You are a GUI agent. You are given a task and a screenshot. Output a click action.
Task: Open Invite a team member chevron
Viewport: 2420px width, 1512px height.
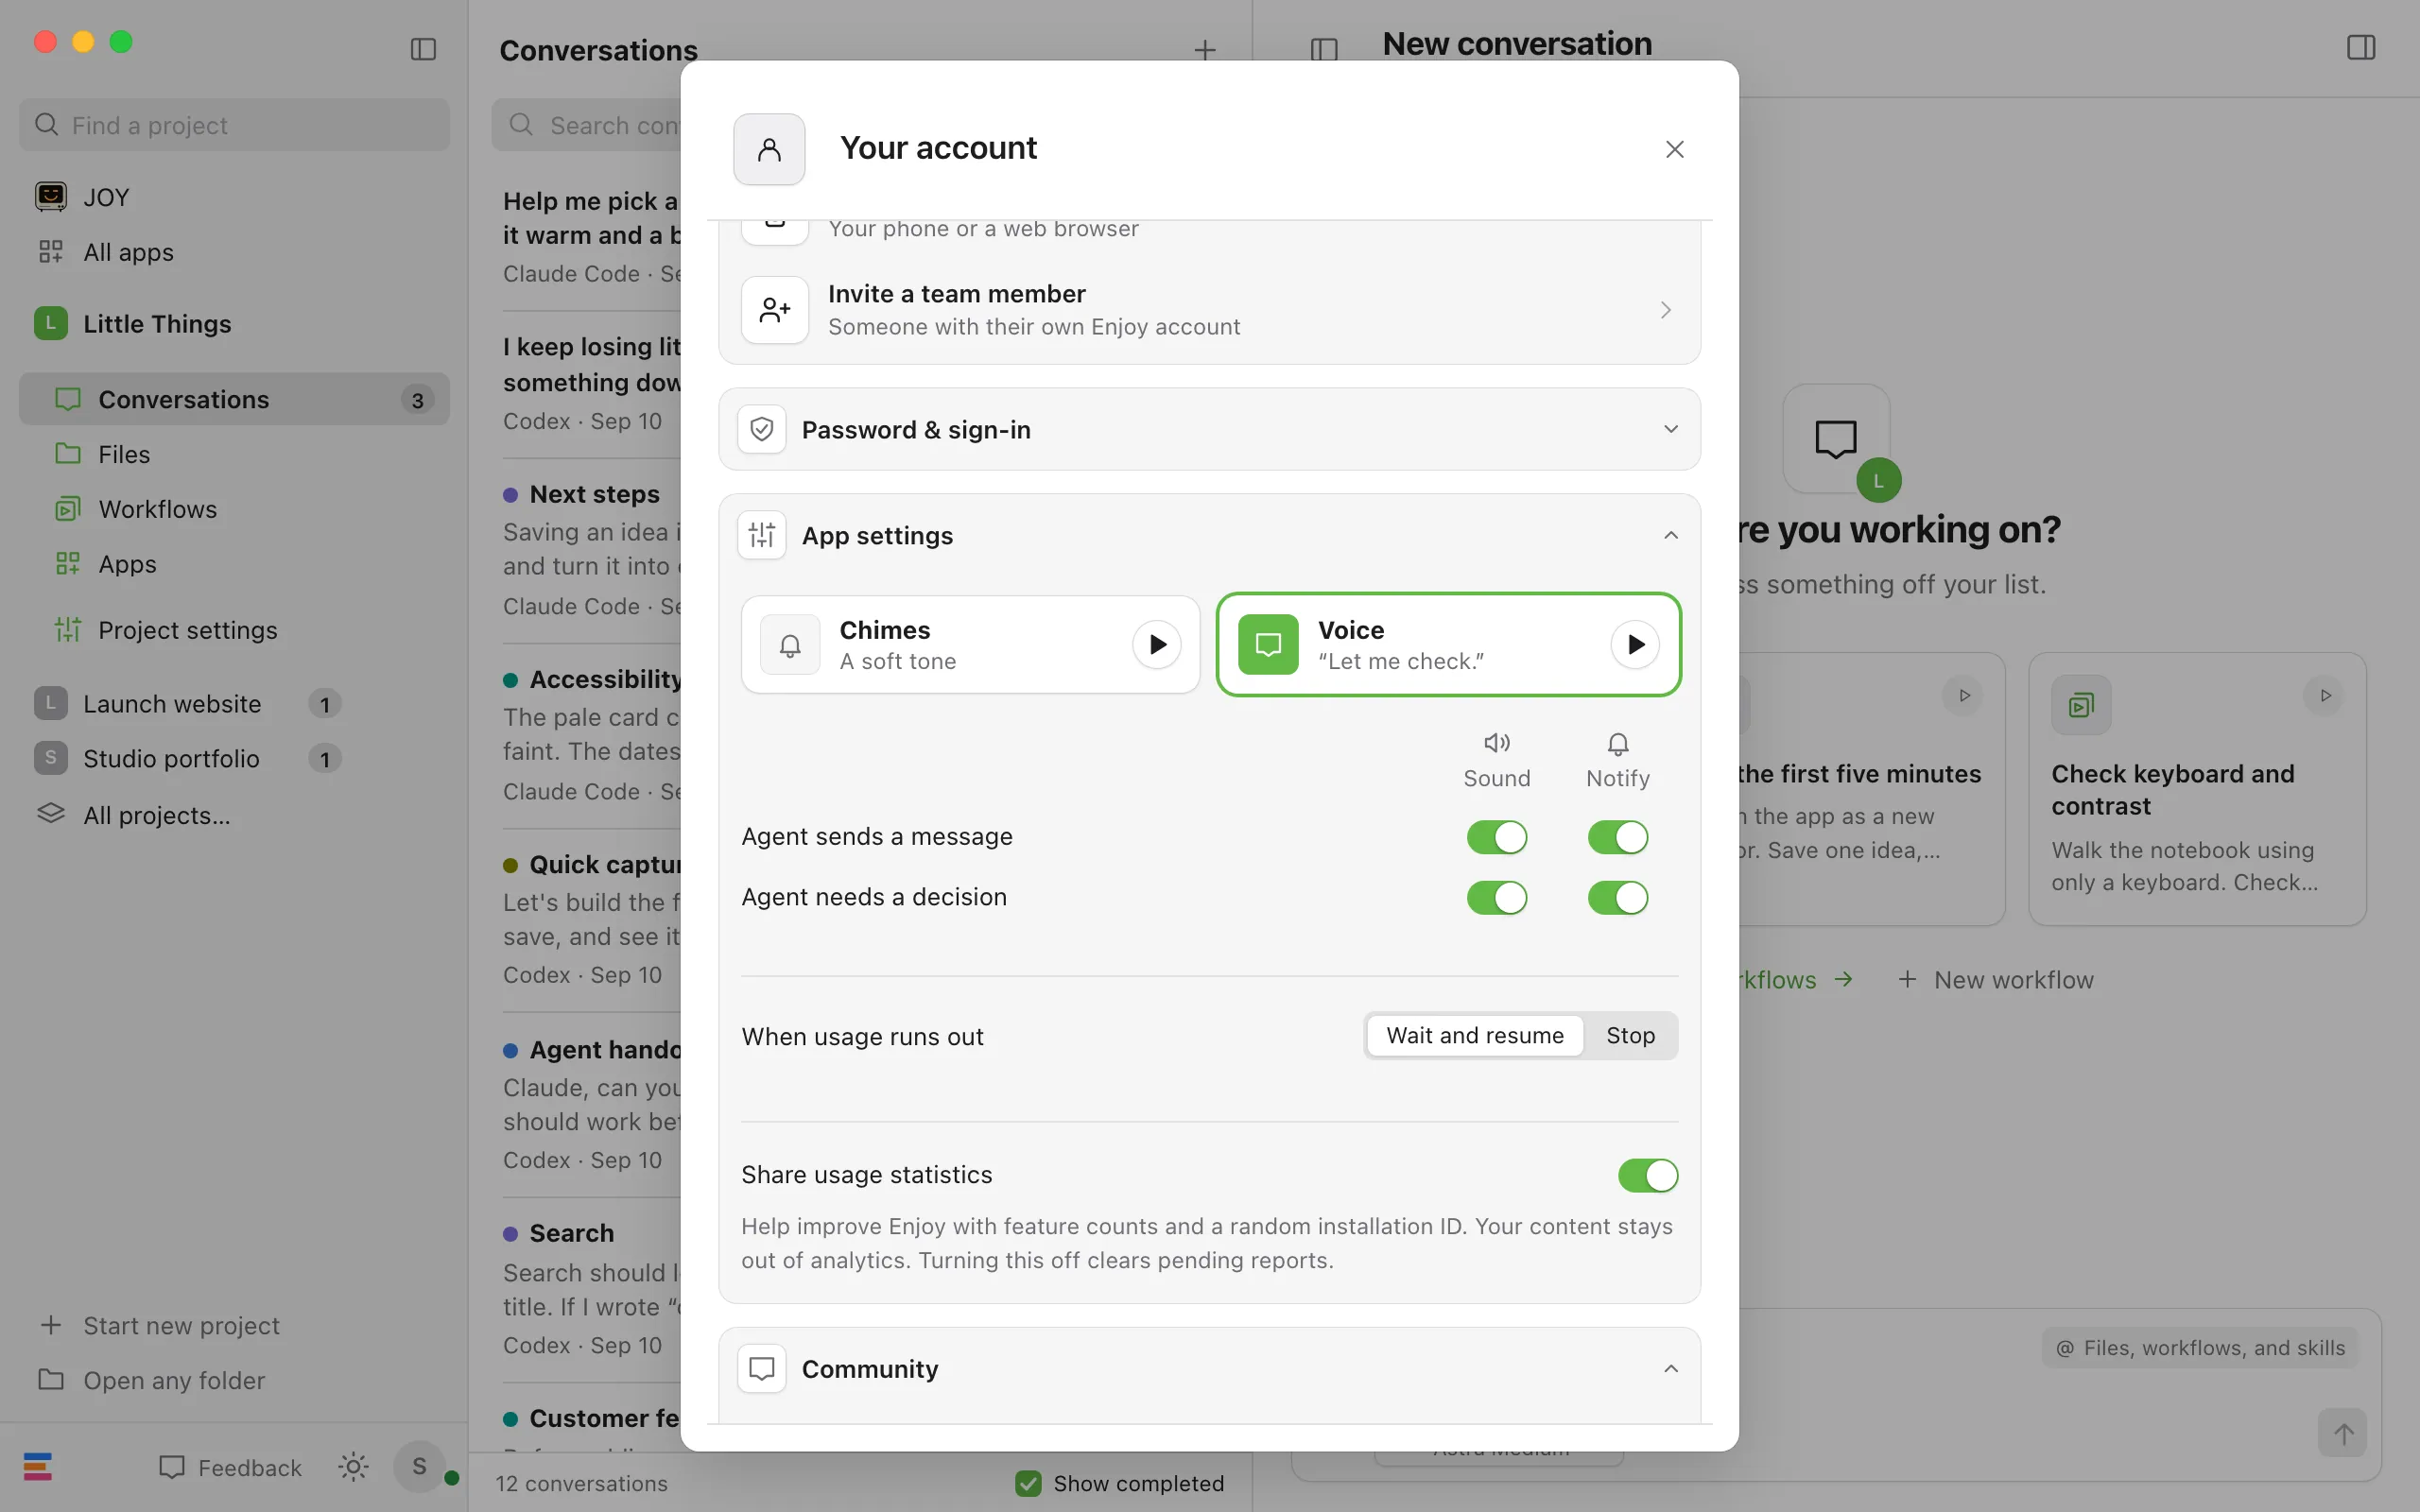1666,310
